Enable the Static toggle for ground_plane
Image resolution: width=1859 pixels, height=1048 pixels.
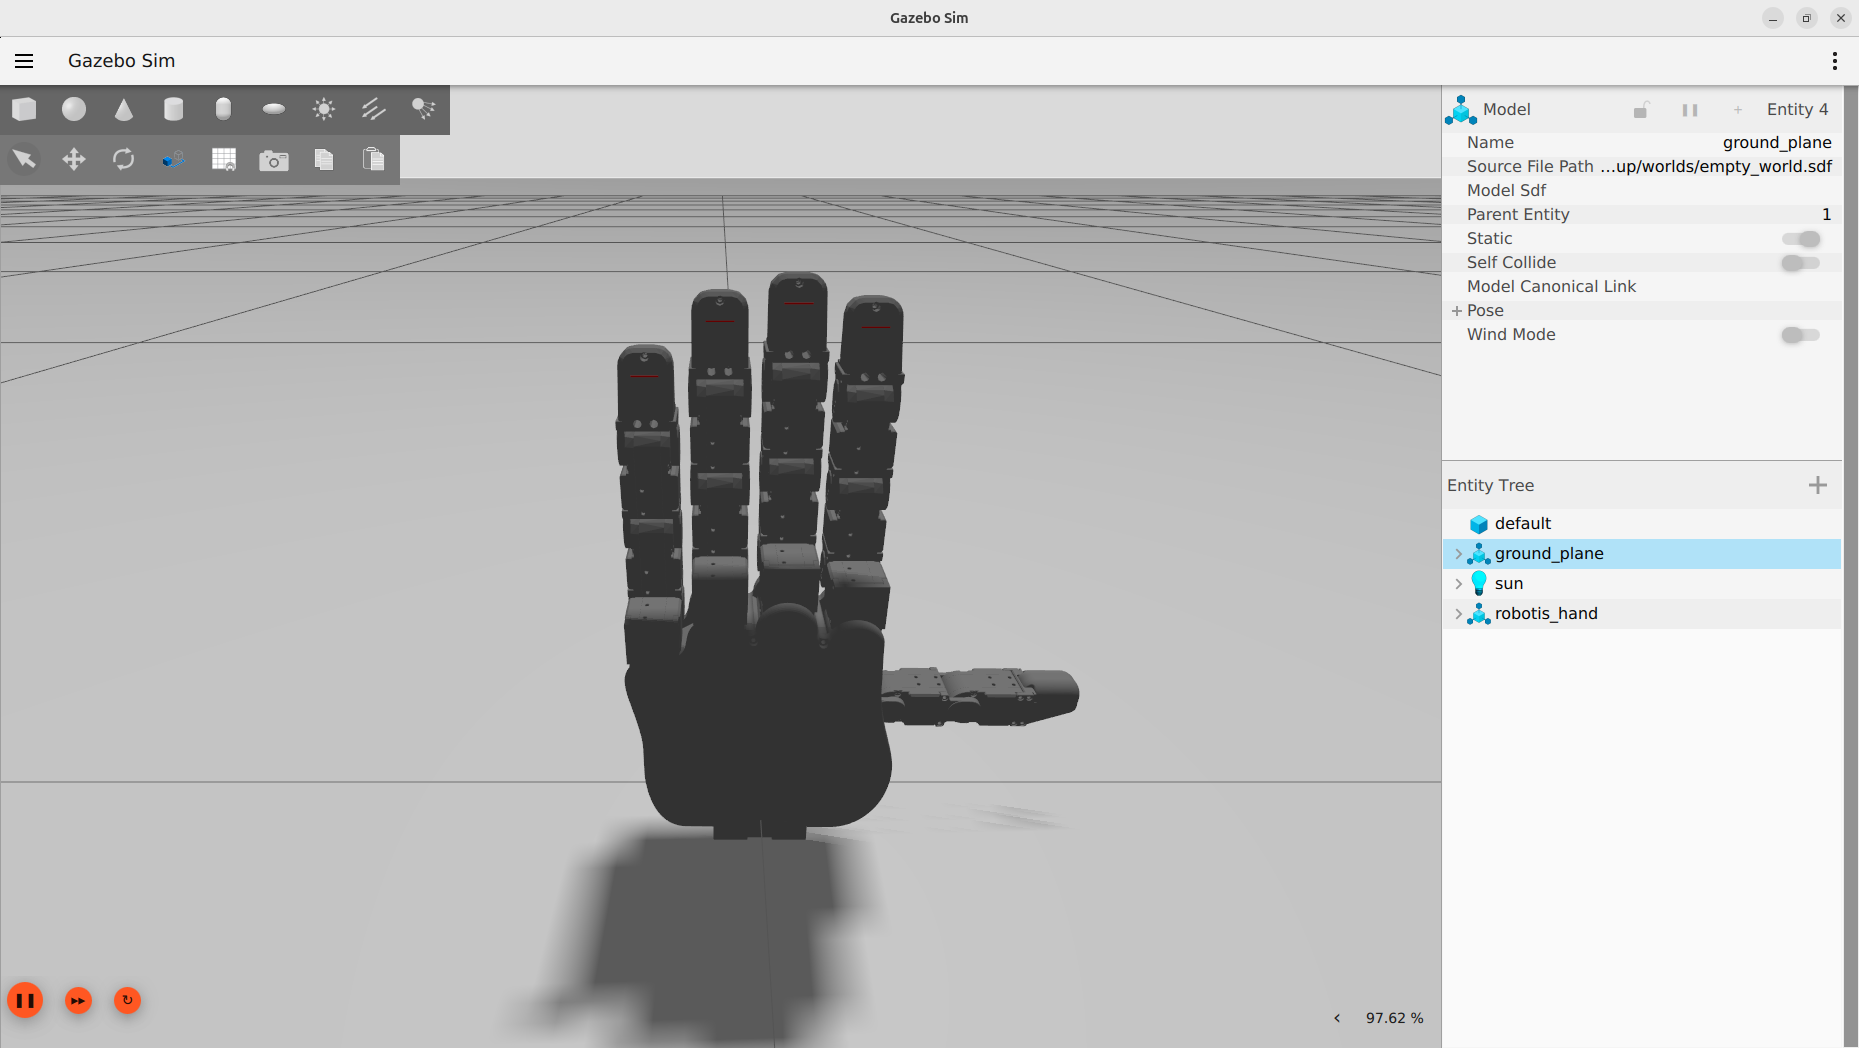[1801, 238]
